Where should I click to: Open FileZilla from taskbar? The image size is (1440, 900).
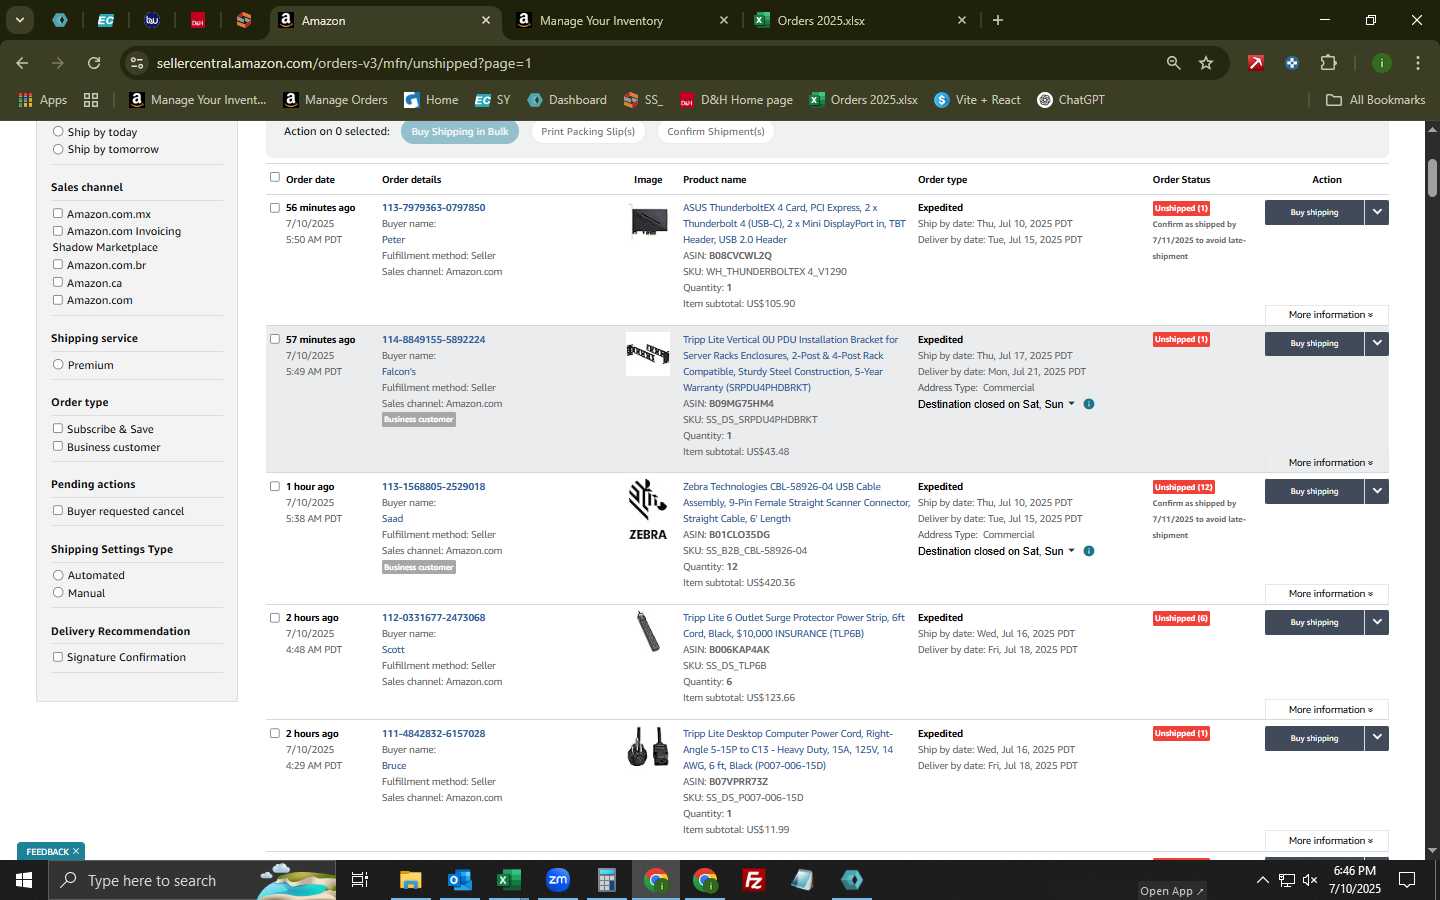coord(754,880)
